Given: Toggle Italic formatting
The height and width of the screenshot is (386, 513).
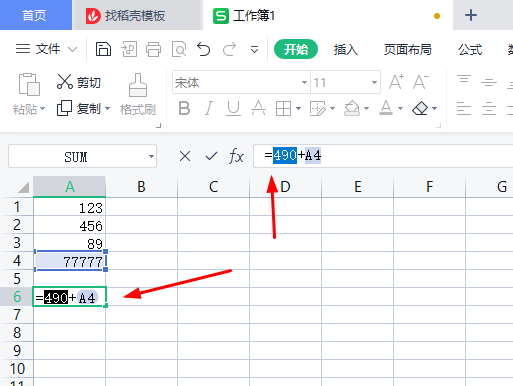Looking at the screenshot, I should point(209,108).
